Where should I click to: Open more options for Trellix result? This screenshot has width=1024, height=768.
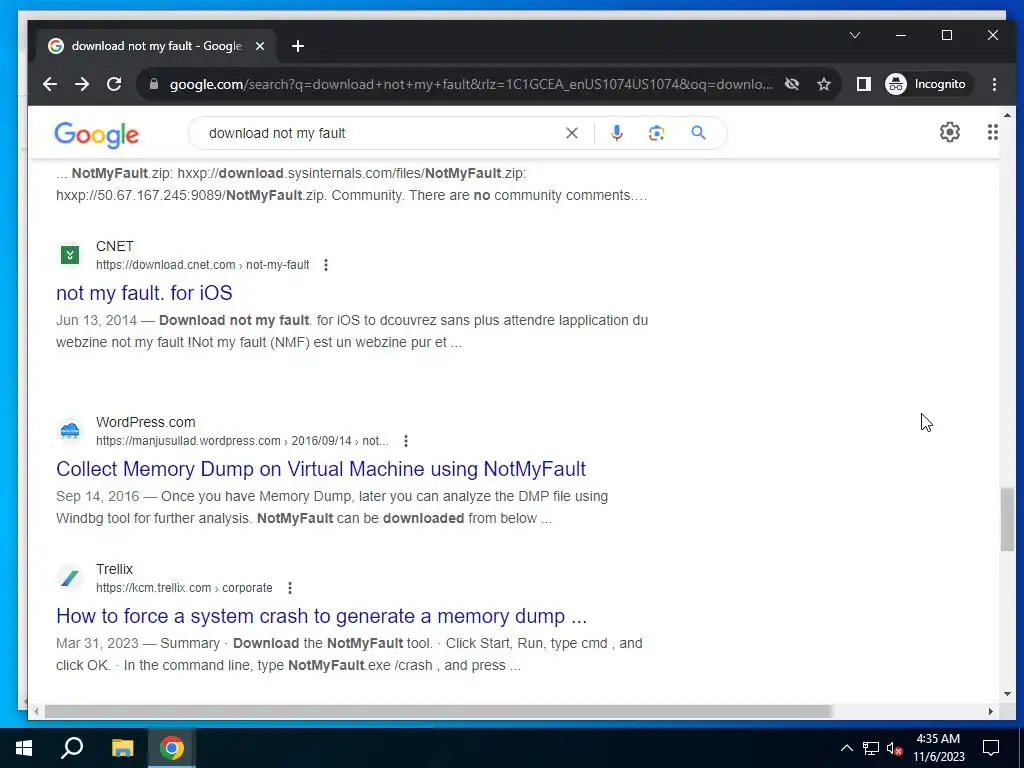click(290, 588)
